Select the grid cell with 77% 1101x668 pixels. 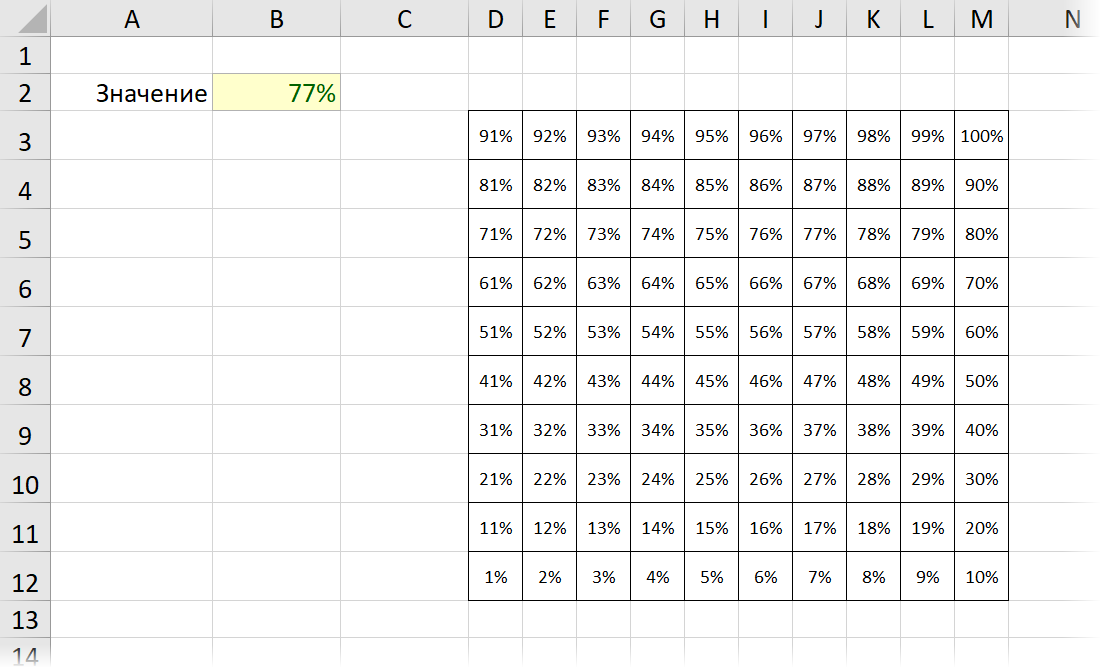819,233
